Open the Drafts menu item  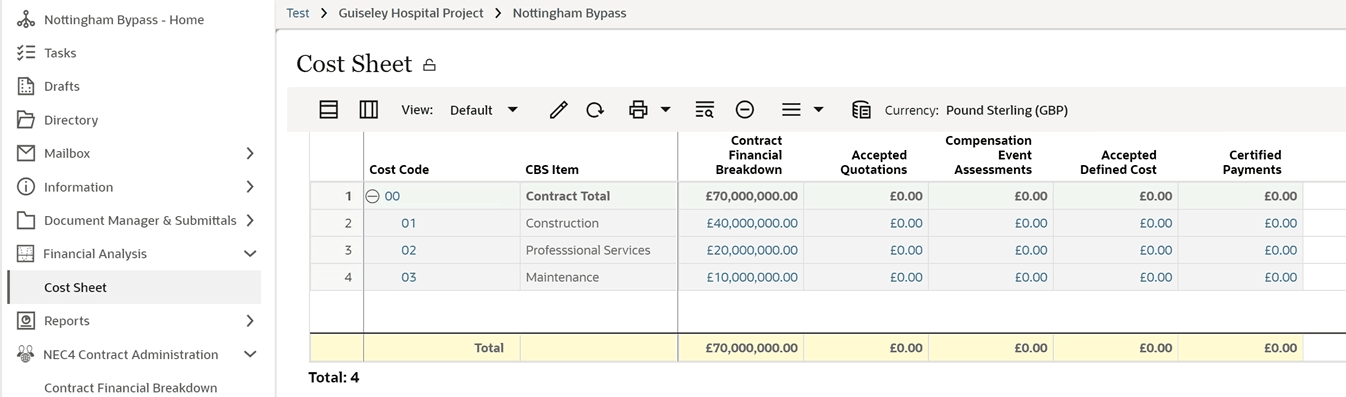(x=62, y=86)
